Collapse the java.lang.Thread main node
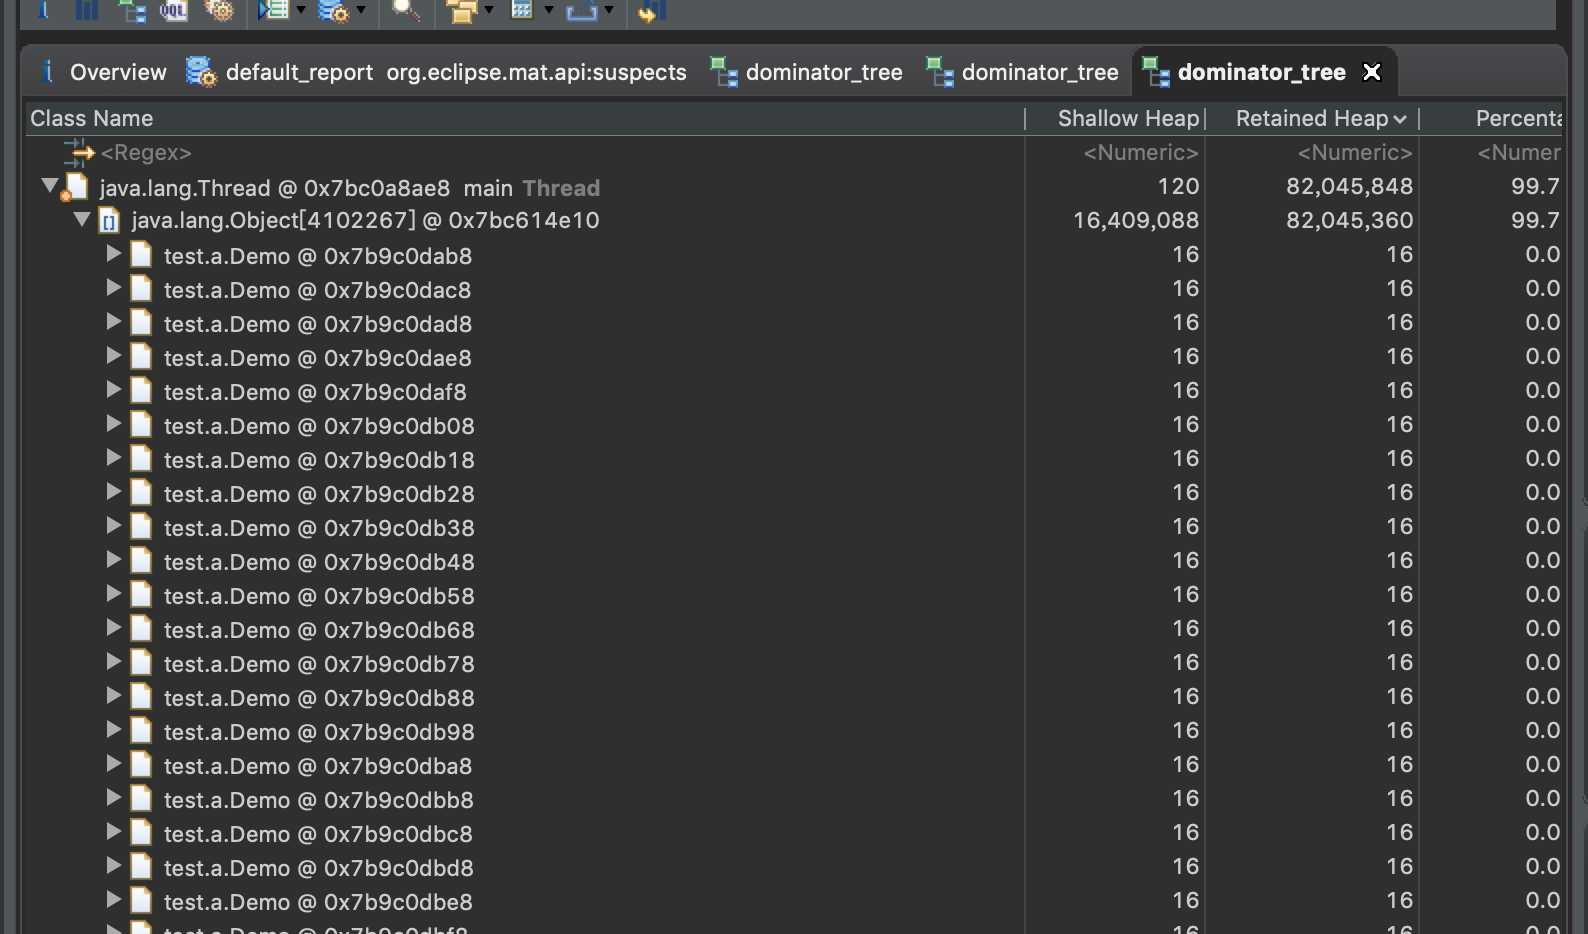 point(49,186)
